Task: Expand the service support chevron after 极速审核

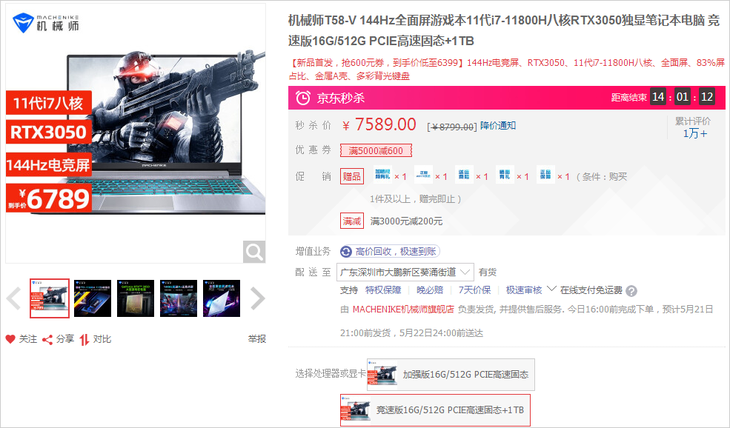Action: 551,289
